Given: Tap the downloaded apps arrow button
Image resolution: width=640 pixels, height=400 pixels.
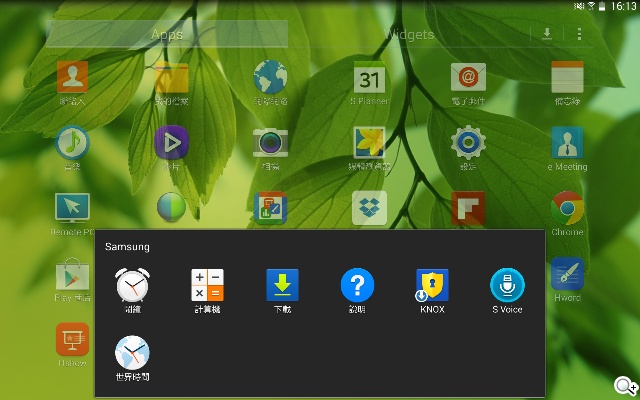Looking at the screenshot, I should pos(547,34).
